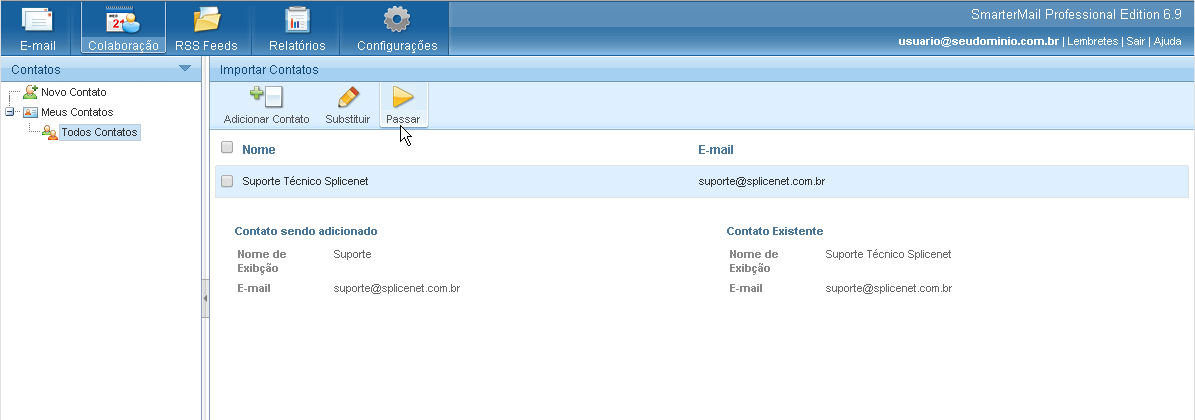Check the Suporte Técnico Splicenet row checkbox

227,181
